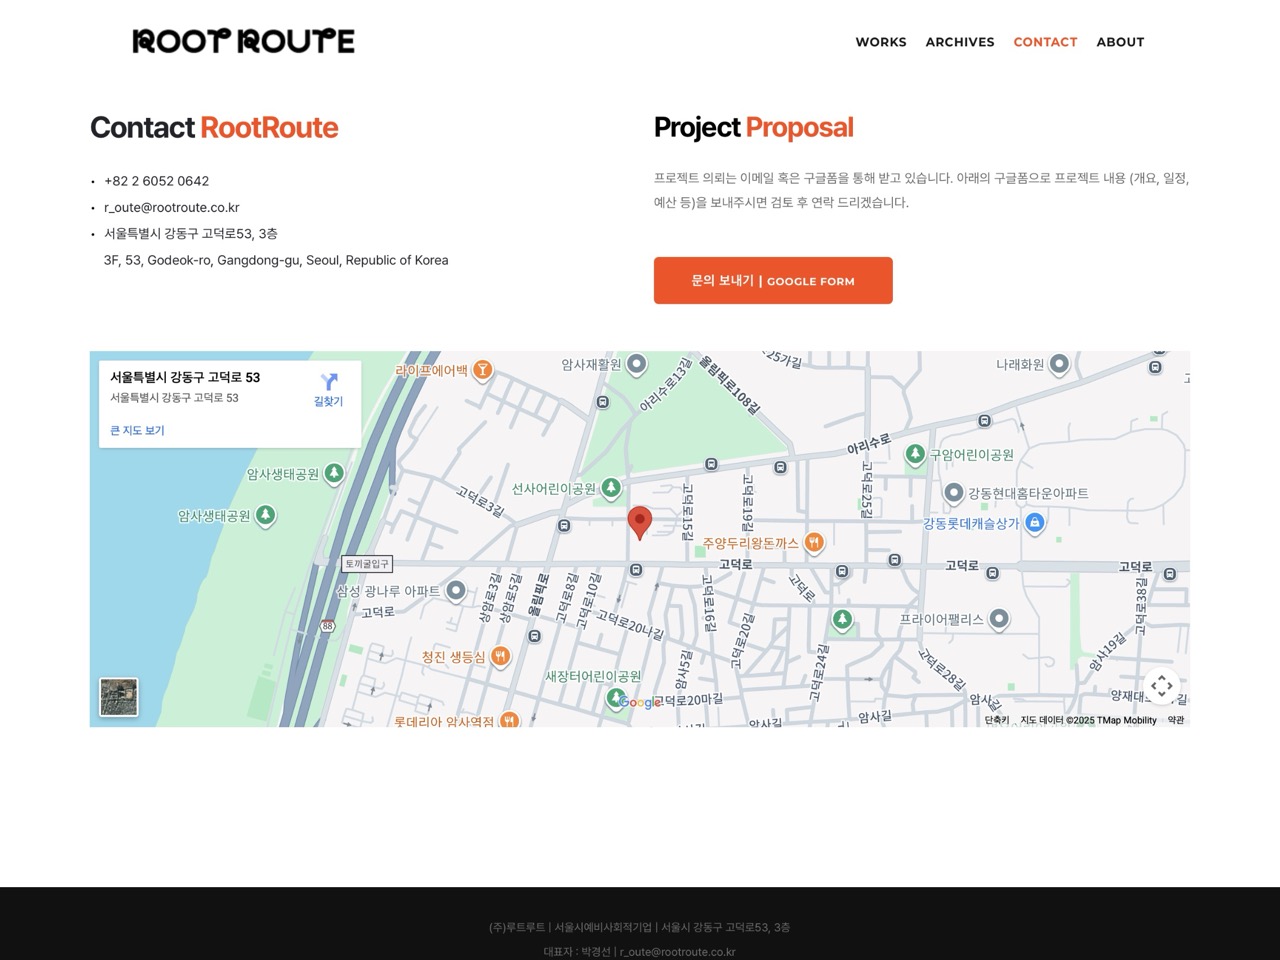Click 라이프에어백 bar marker icon
The image size is (1280, 960).
pyautogui.click(x=482, y=370)
